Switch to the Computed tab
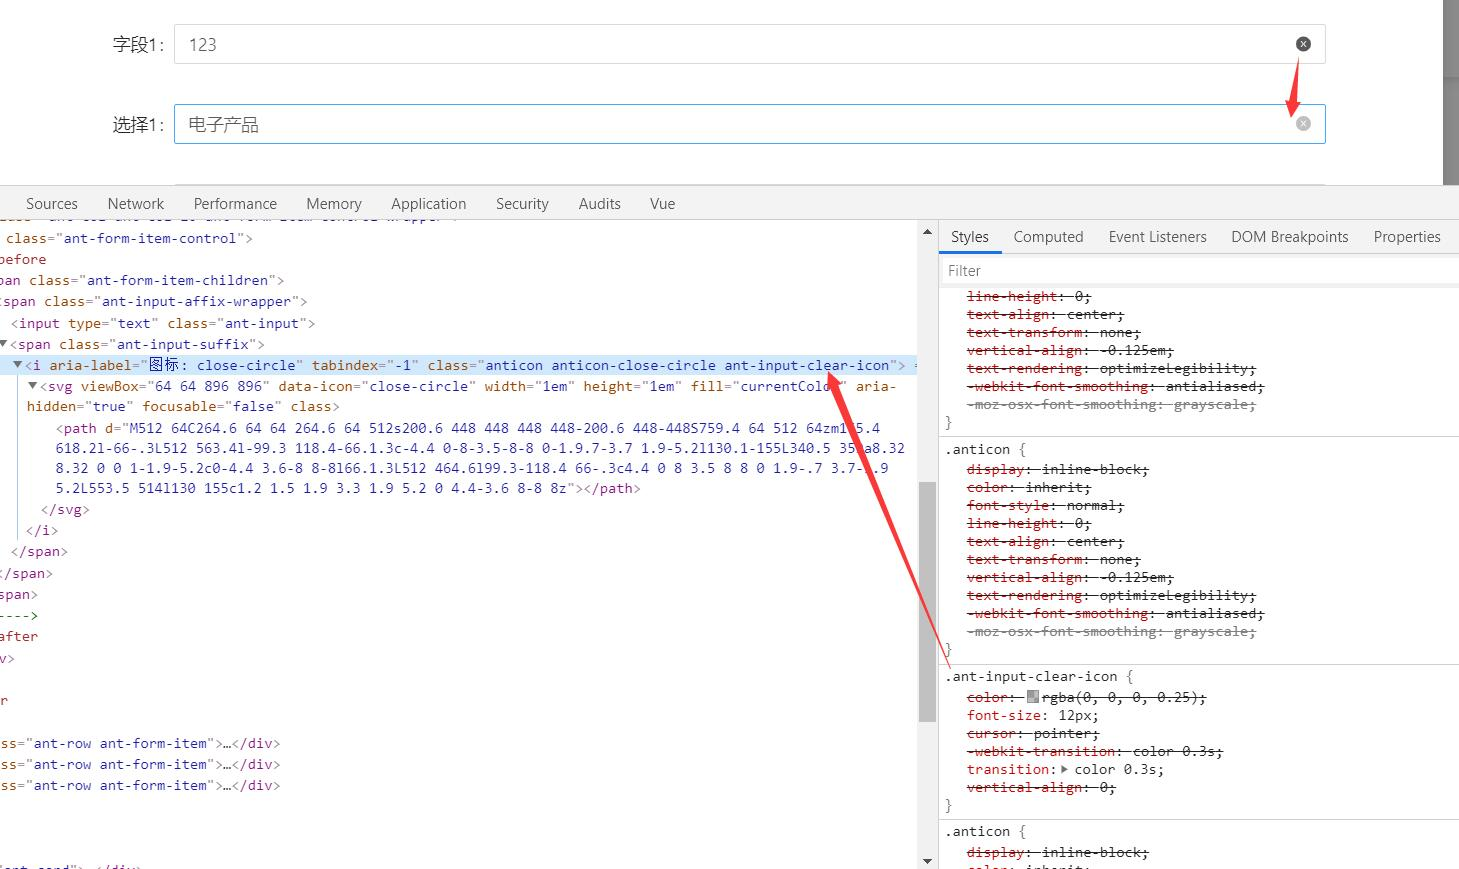Screen dimensions: 1459x869 pyautogui.click(x=1048, y=236)
